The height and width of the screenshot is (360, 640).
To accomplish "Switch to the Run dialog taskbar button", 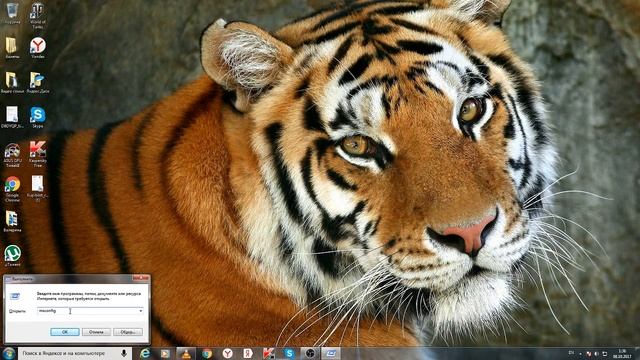I will click(x=331, y=353).
